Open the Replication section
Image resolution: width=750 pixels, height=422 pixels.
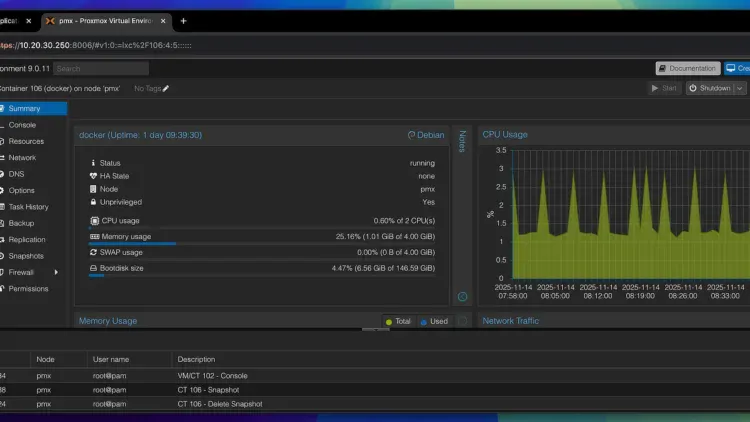point(27,239)
